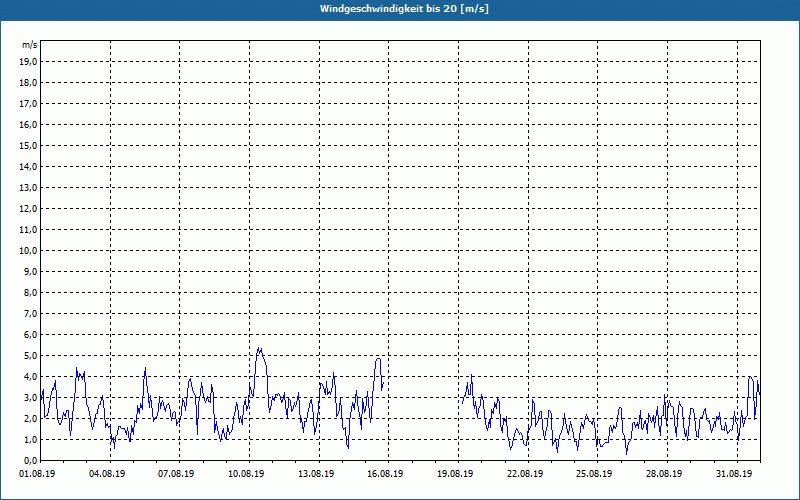Click the '31.08.19' date label

tap(734, 473)
